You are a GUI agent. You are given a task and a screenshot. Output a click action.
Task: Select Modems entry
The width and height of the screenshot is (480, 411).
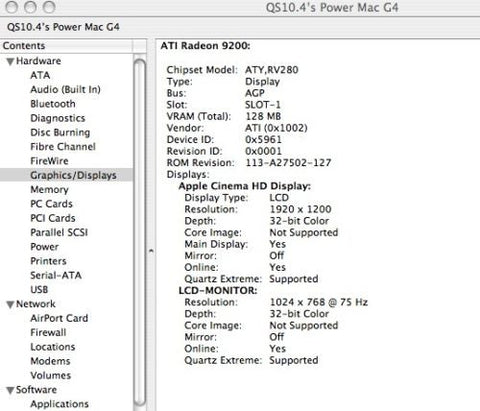tap(50, 361)
